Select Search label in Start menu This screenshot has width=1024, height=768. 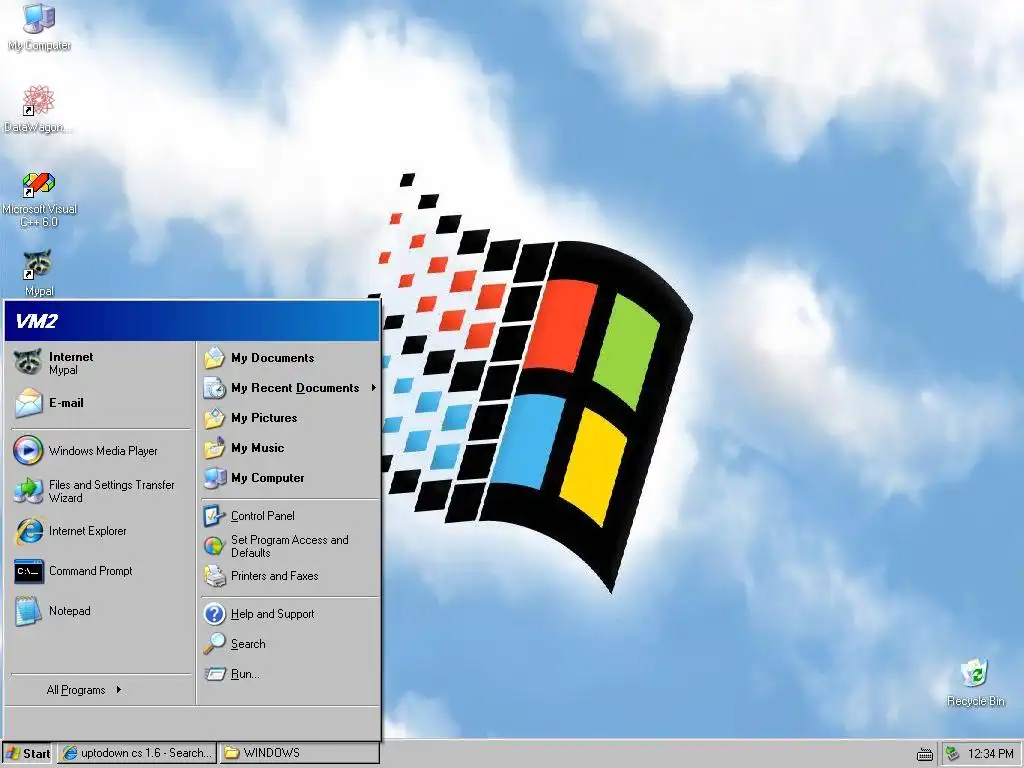coord(248,644)
